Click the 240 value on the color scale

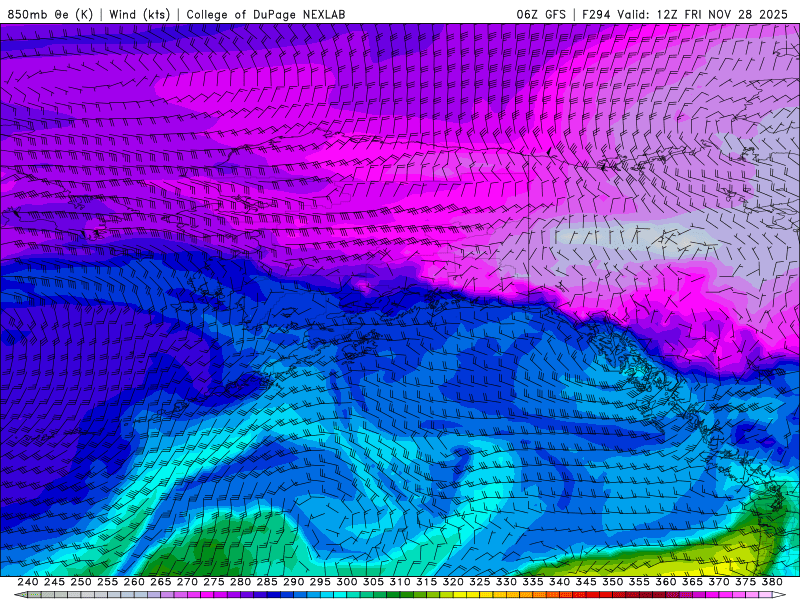28,582
